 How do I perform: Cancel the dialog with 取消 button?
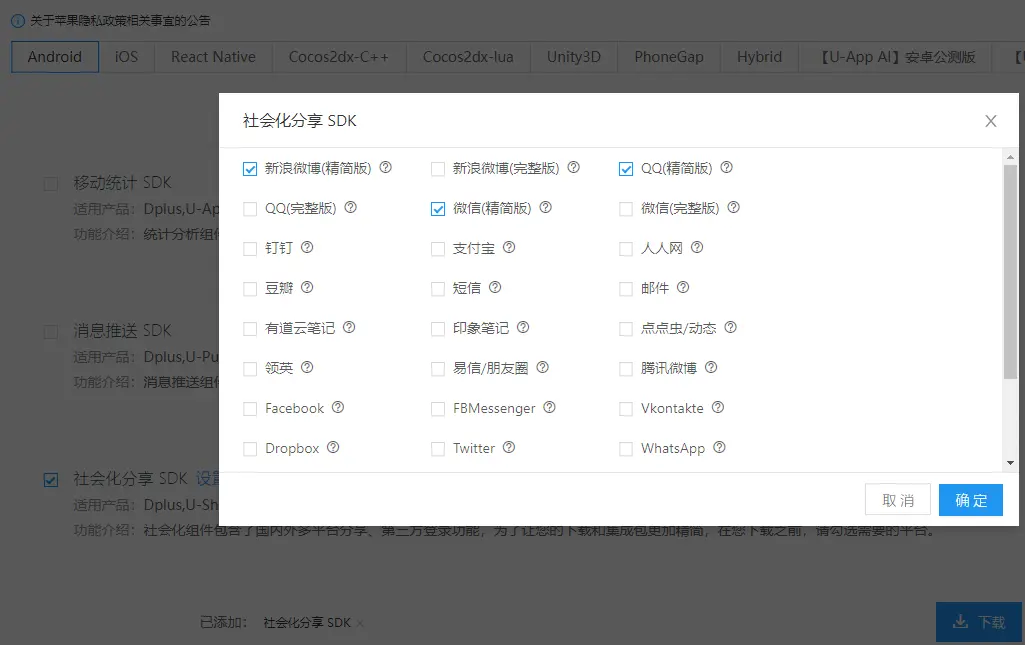pyautogui.click(x=898, y=500)
